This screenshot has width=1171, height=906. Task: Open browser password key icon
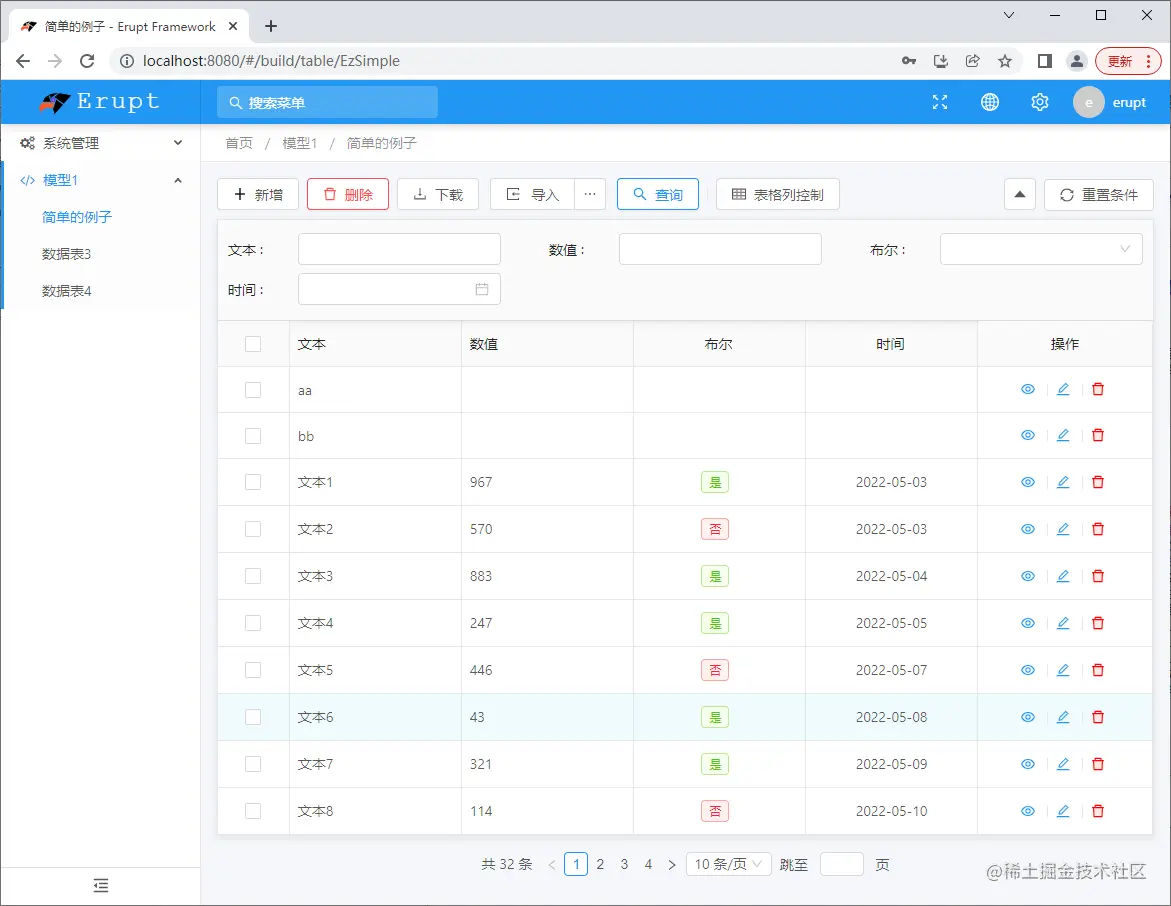click(x=909, y=61)
